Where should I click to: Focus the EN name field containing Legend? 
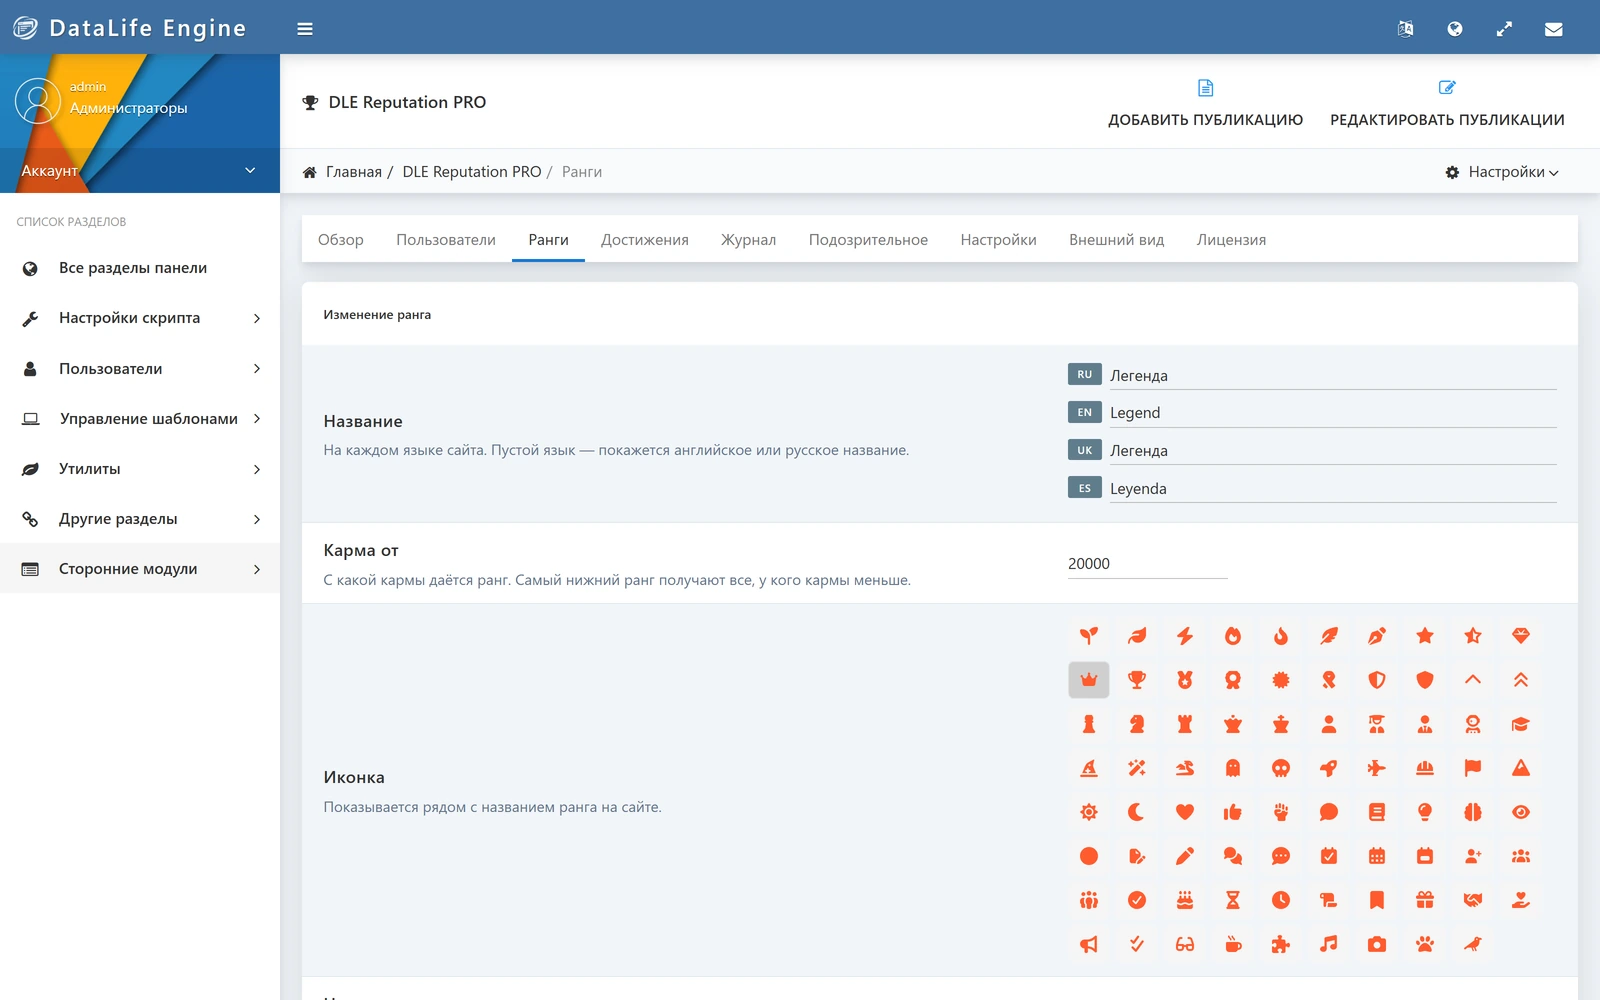pyautogui.click(x=1333, y=412)
